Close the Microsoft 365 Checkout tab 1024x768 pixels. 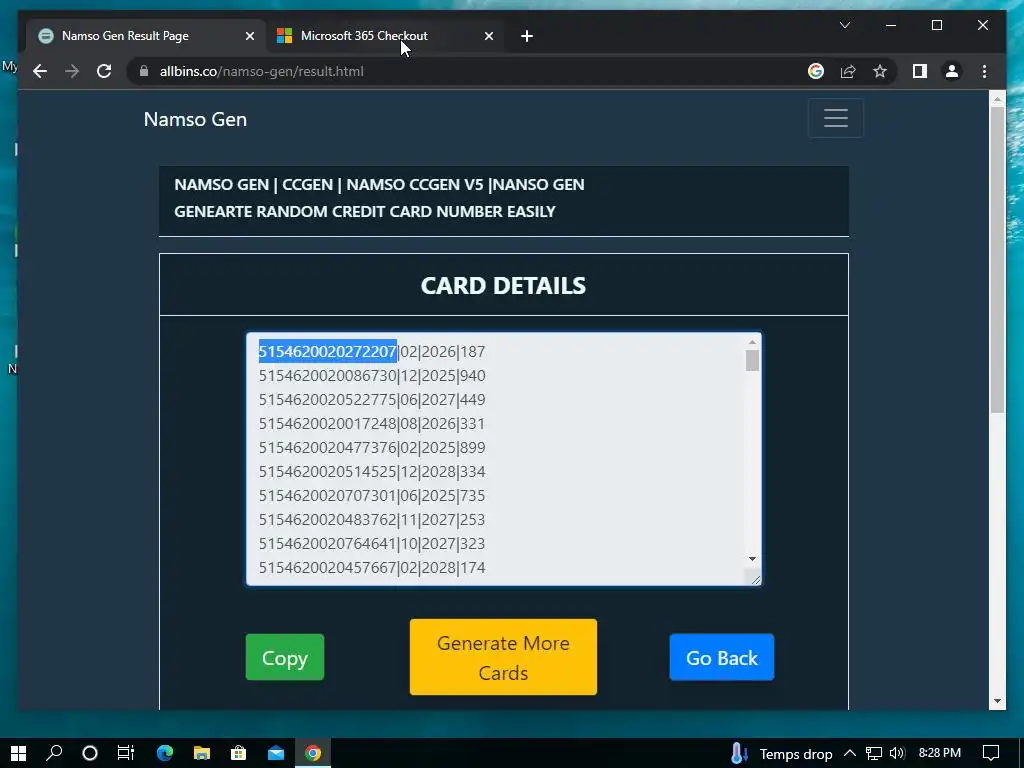[x=488, y=37]
